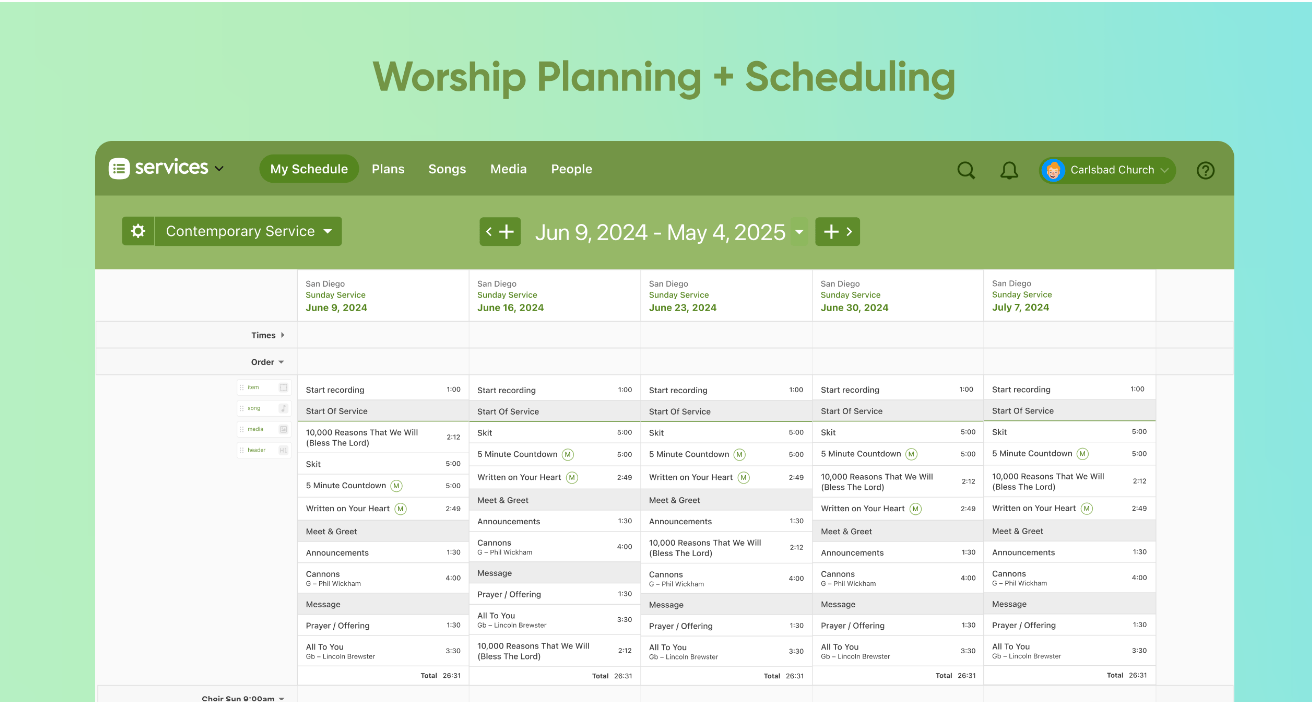Click the previous plan arrow icon
The width and height of the screenshot is (1312, 702).
(x=489, y=231)
